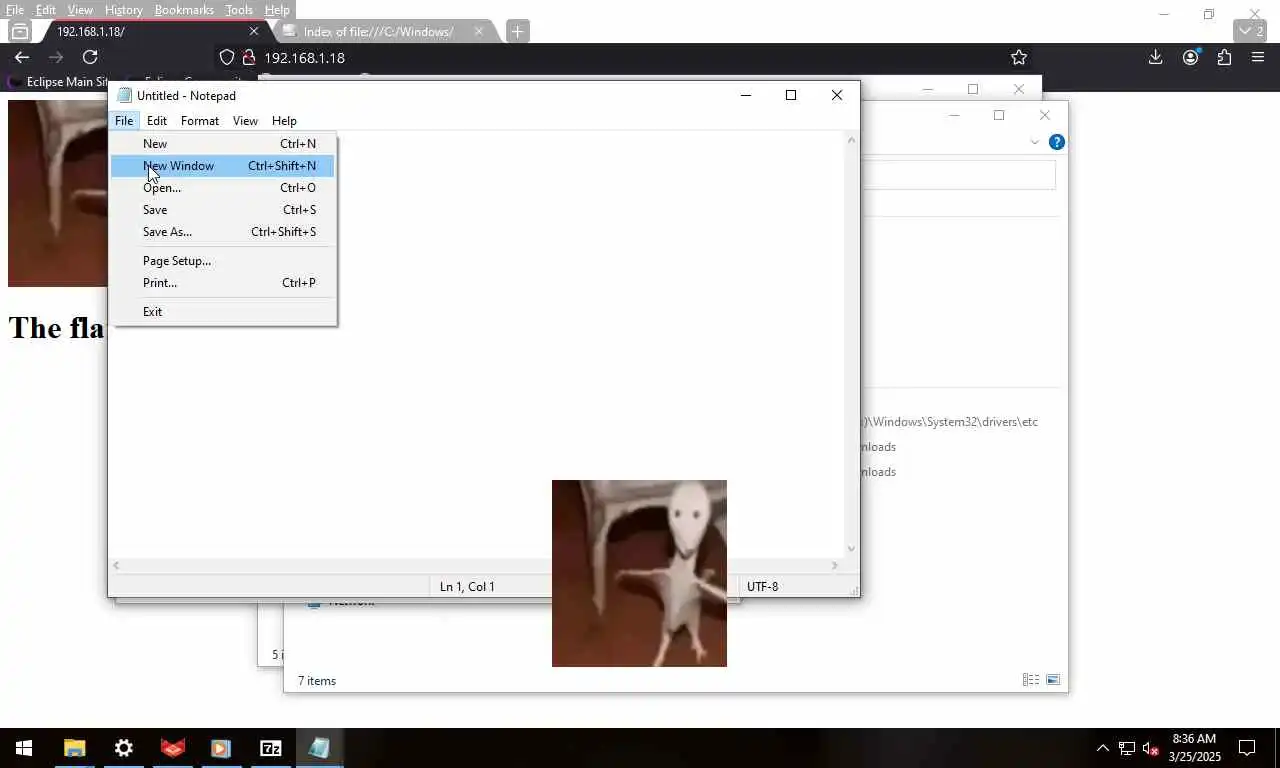Go back with Firefox back arrow
This screenshot has width=1280, height=768.
[22, 58]
